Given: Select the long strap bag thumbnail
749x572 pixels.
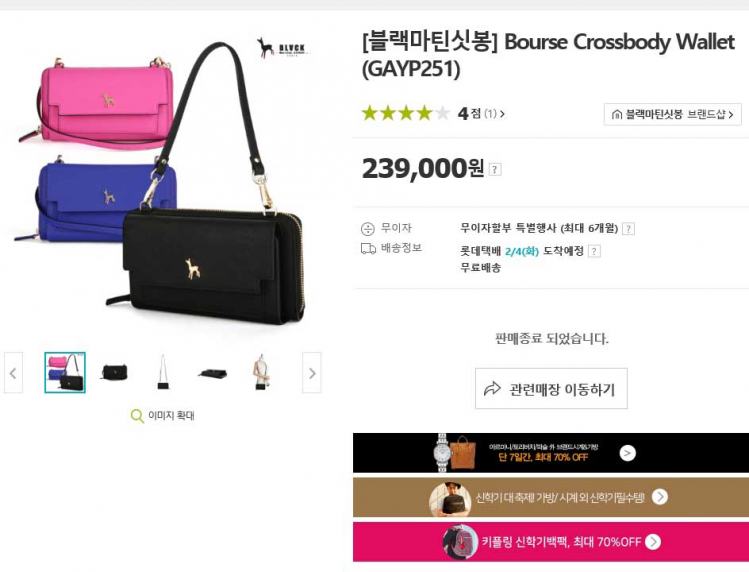Looking at the screenshot, I should (163, 372).
